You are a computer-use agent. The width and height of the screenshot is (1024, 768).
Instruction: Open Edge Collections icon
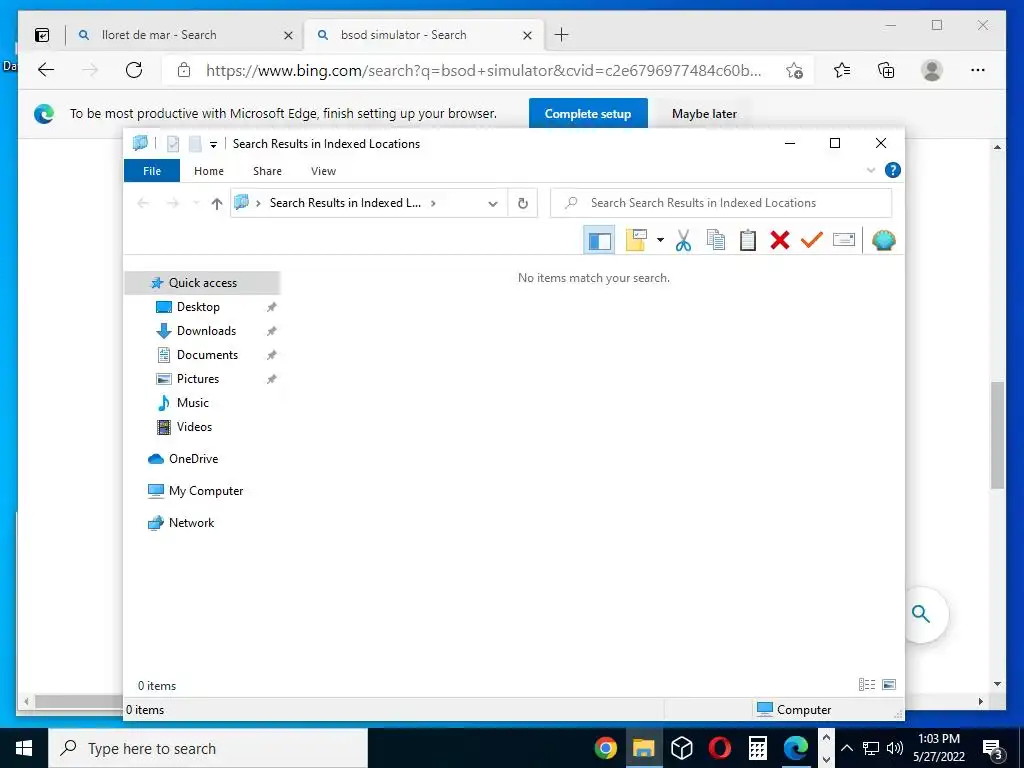tap(886, 71)
